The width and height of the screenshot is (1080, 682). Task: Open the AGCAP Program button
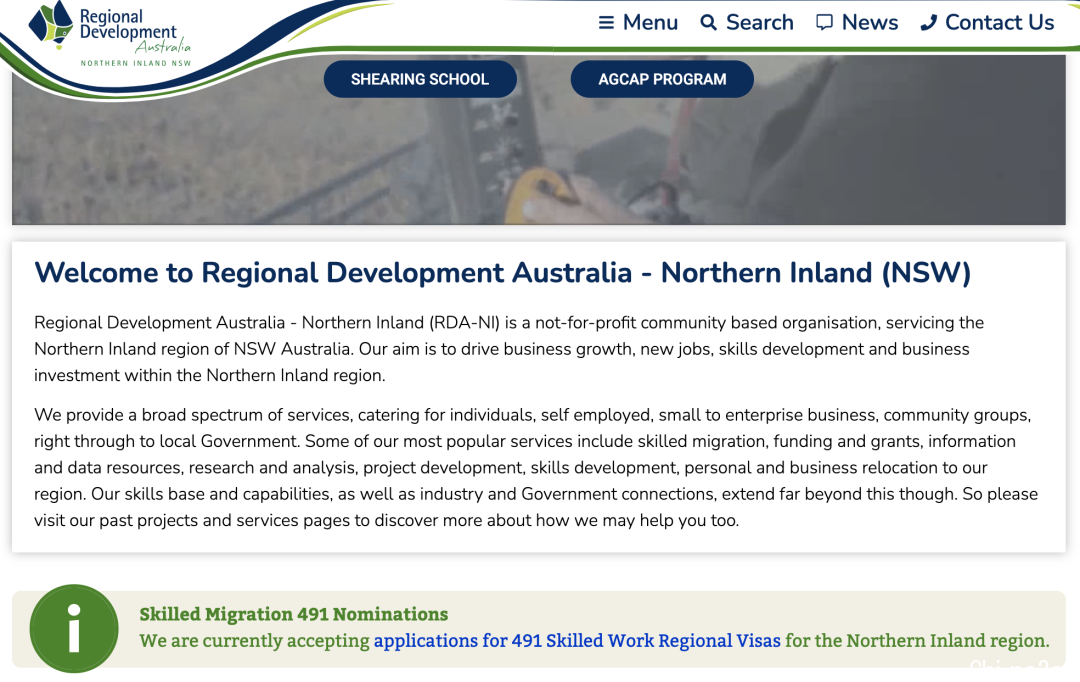click(x=662, y=79)
